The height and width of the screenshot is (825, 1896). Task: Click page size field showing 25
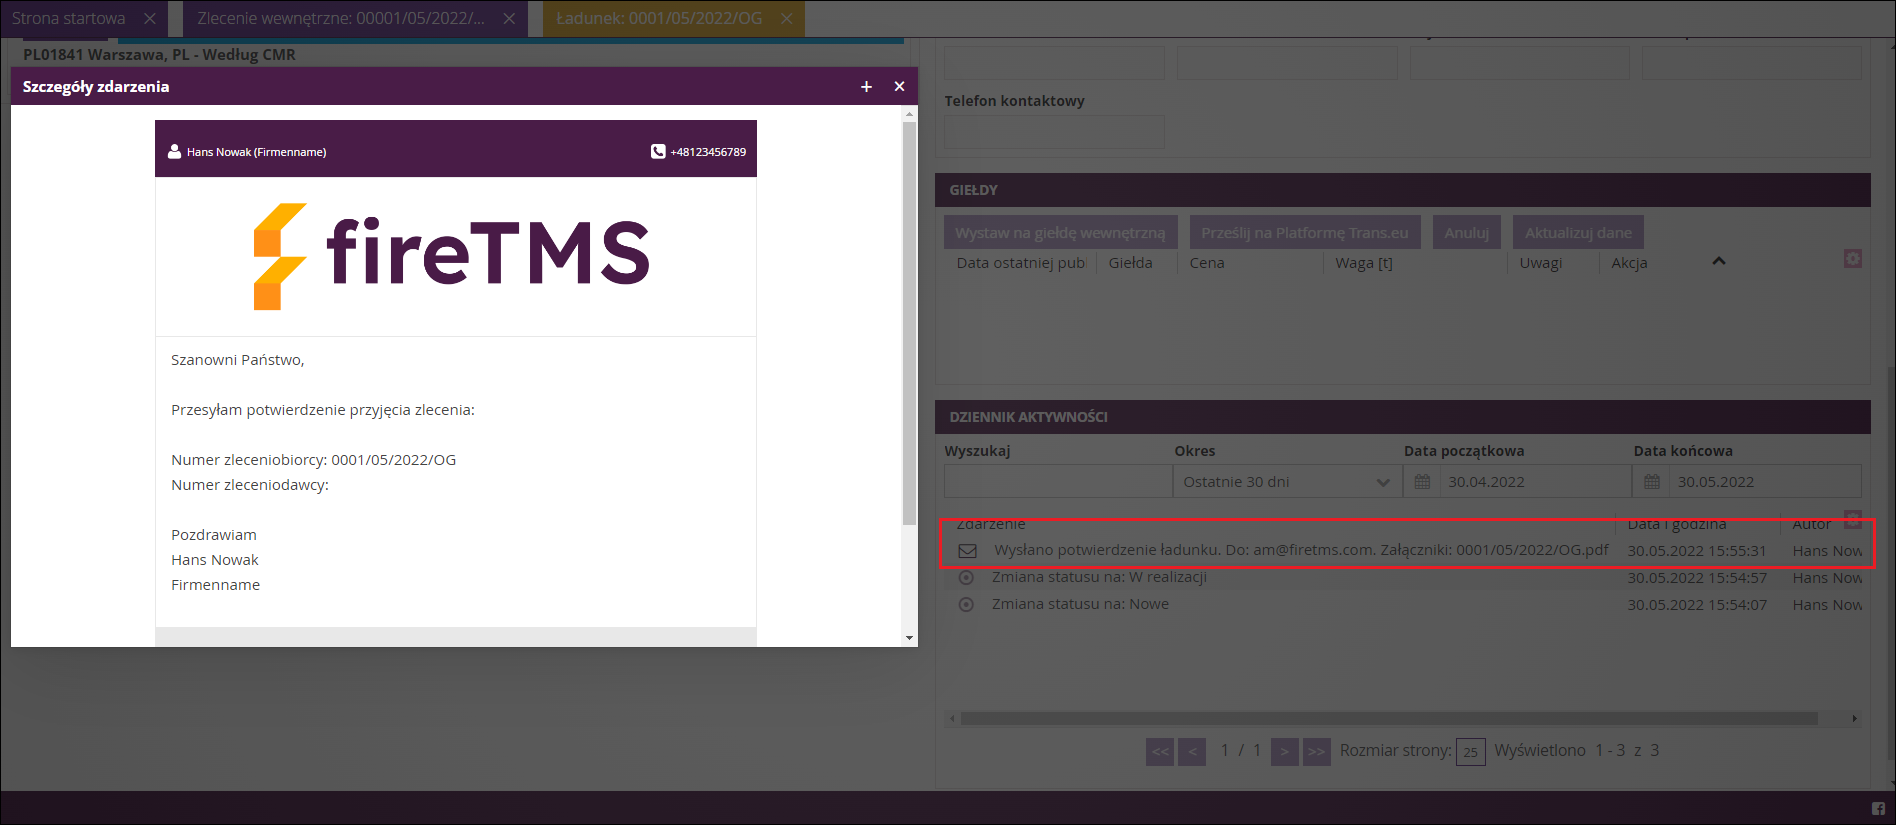coord(1471,752)
